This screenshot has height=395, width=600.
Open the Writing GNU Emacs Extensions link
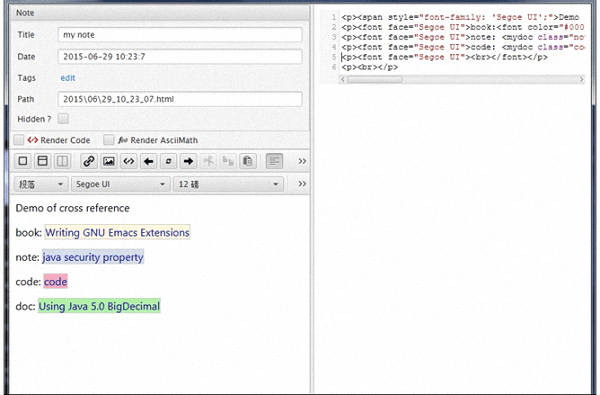point(117,232)
